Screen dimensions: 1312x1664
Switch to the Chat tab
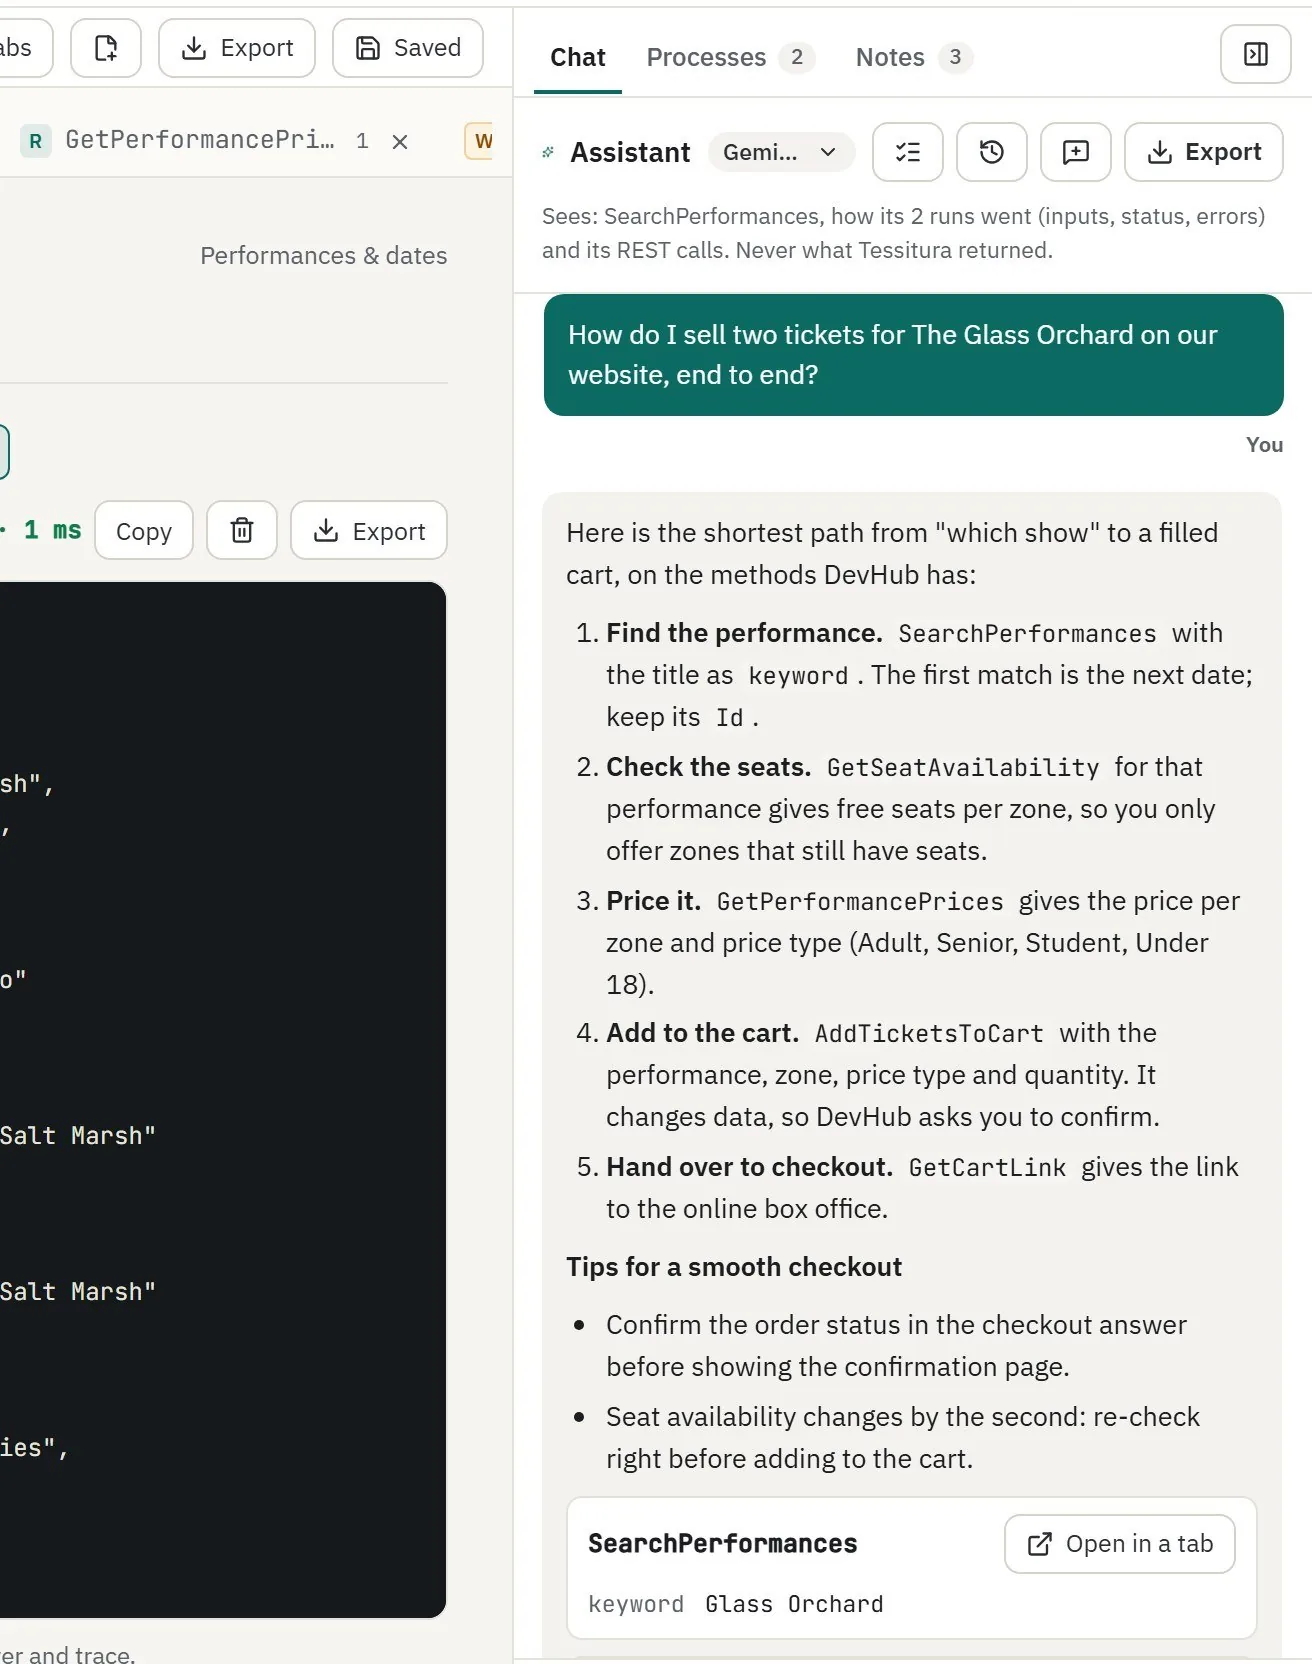pyautogui.click(x=578, y=57)
